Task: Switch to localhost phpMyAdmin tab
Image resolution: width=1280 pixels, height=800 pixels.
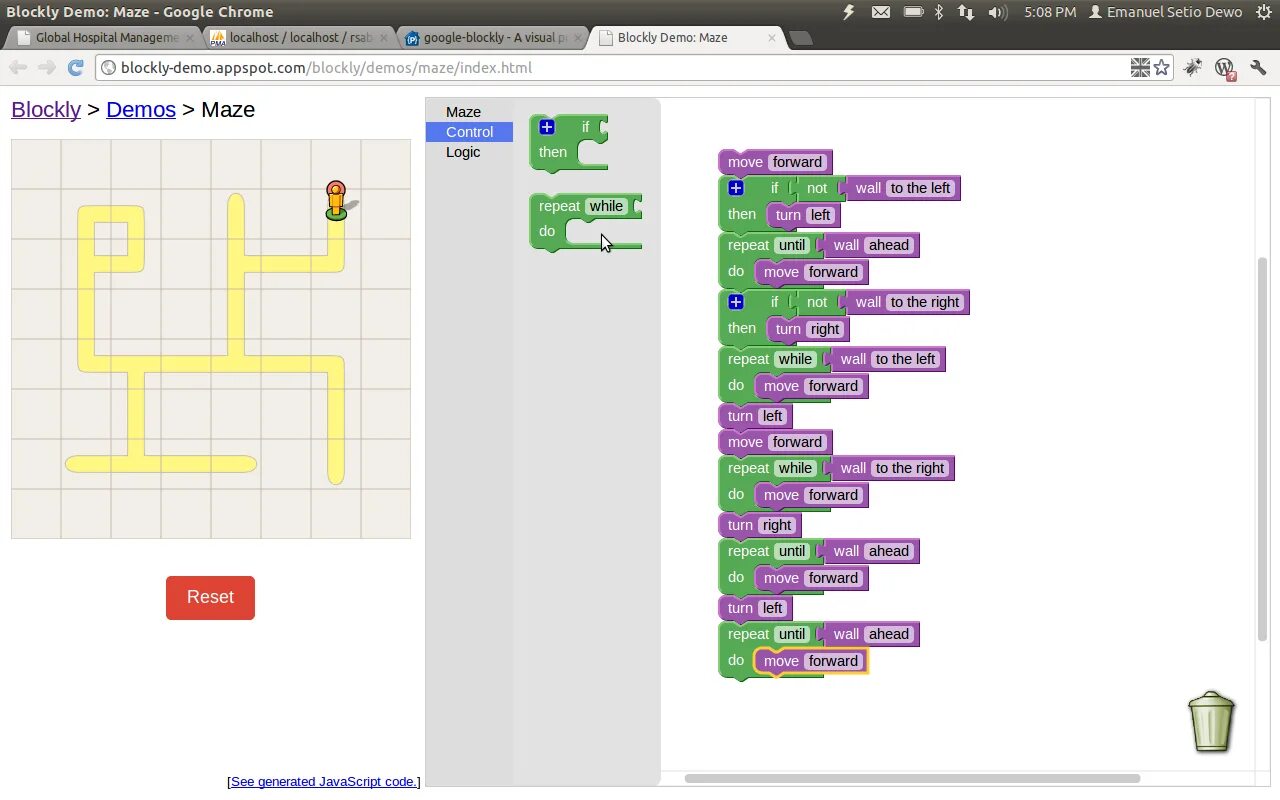Action: point(298,38)
